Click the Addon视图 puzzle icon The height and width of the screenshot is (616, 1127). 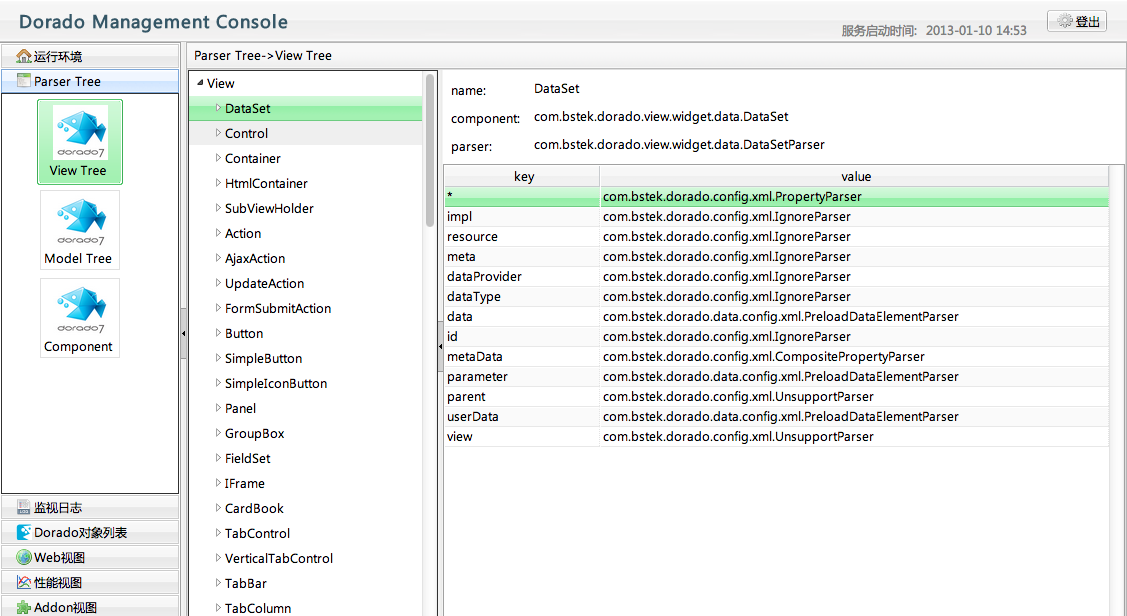24,607
